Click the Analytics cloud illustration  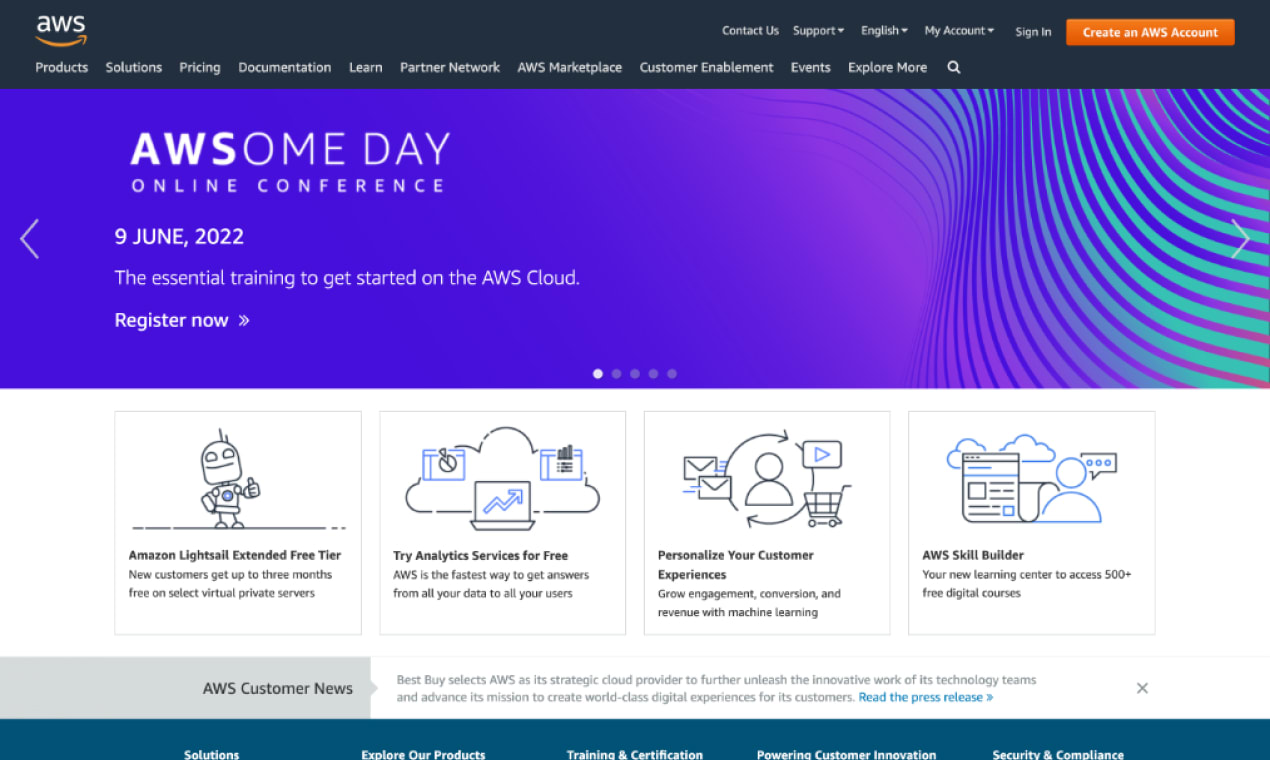(x=502, y=478)
